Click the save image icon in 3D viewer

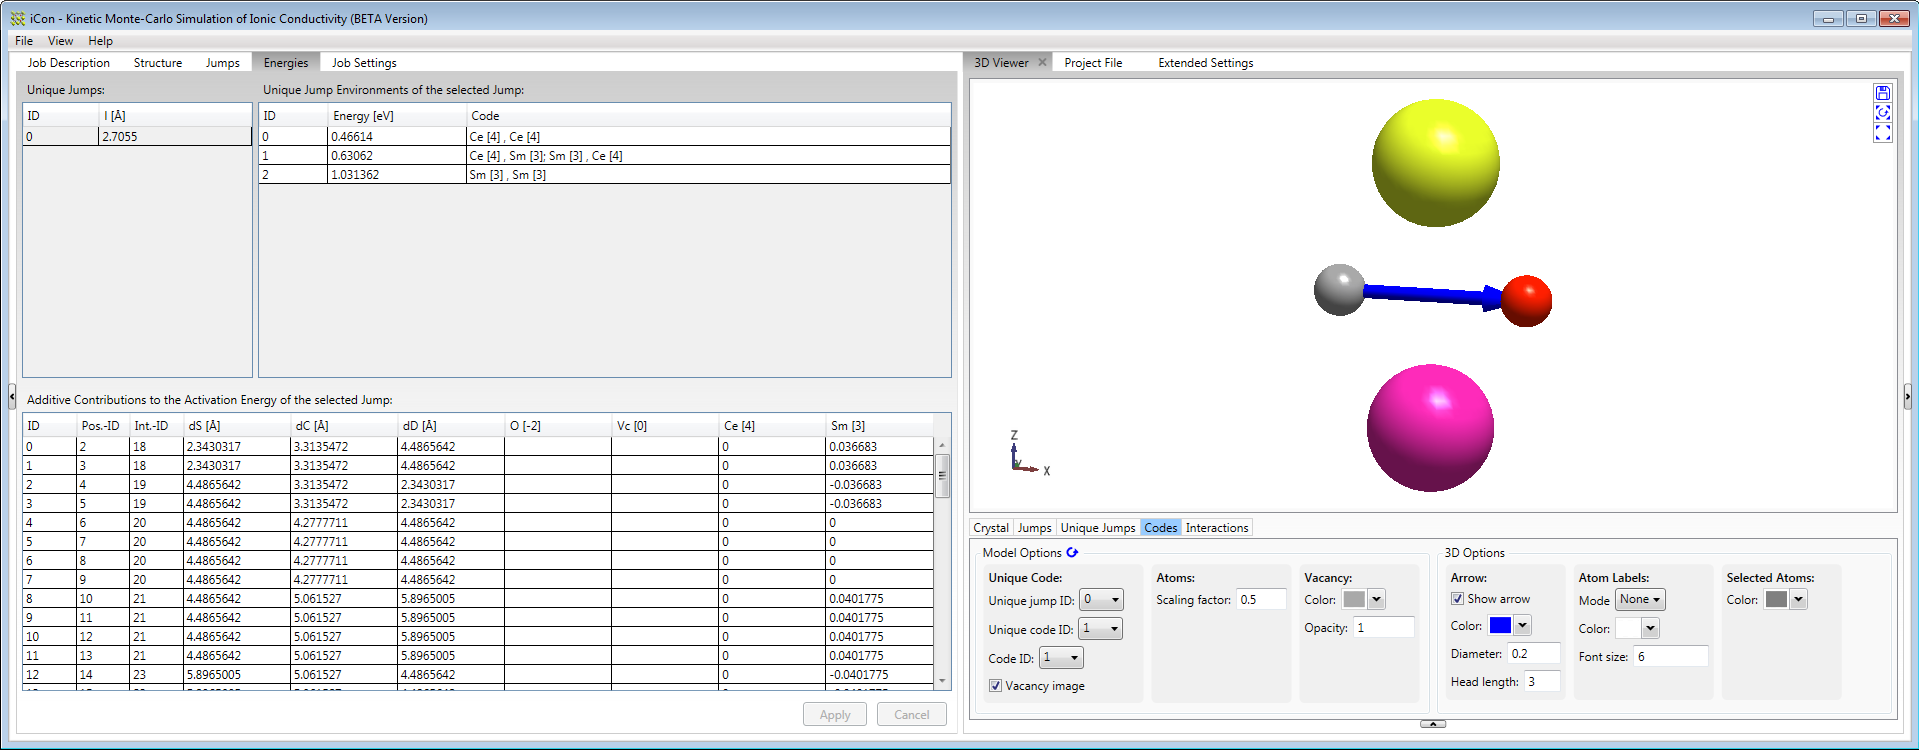[x=1882, y=93]
